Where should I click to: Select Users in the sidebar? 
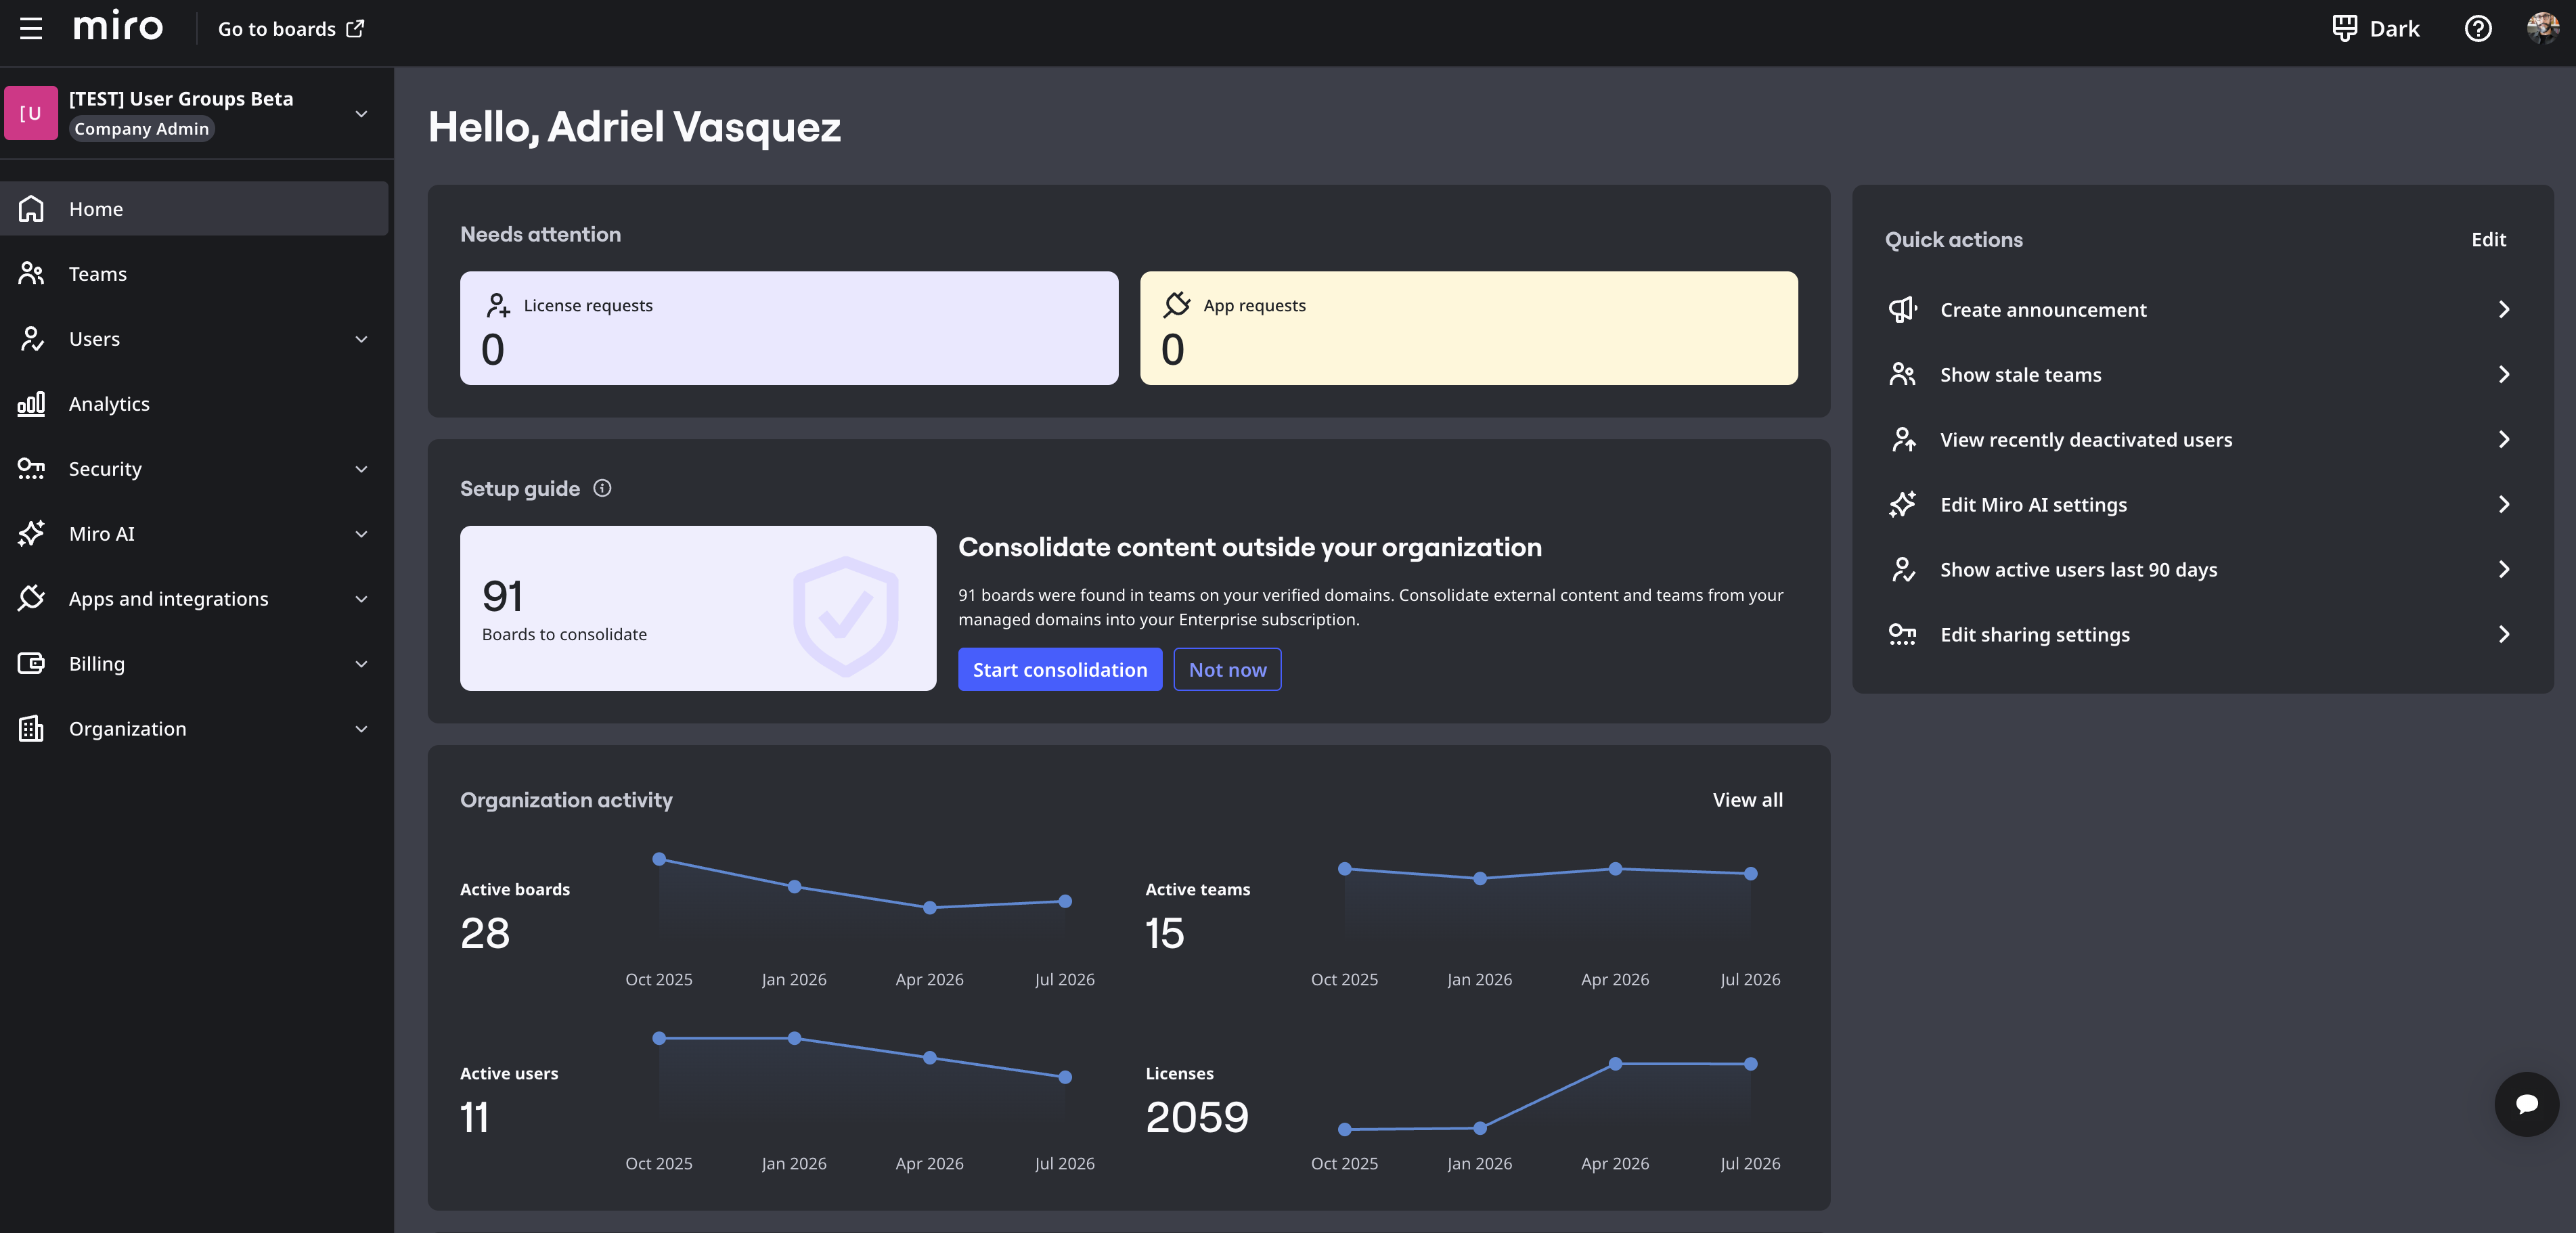(194, 339)
